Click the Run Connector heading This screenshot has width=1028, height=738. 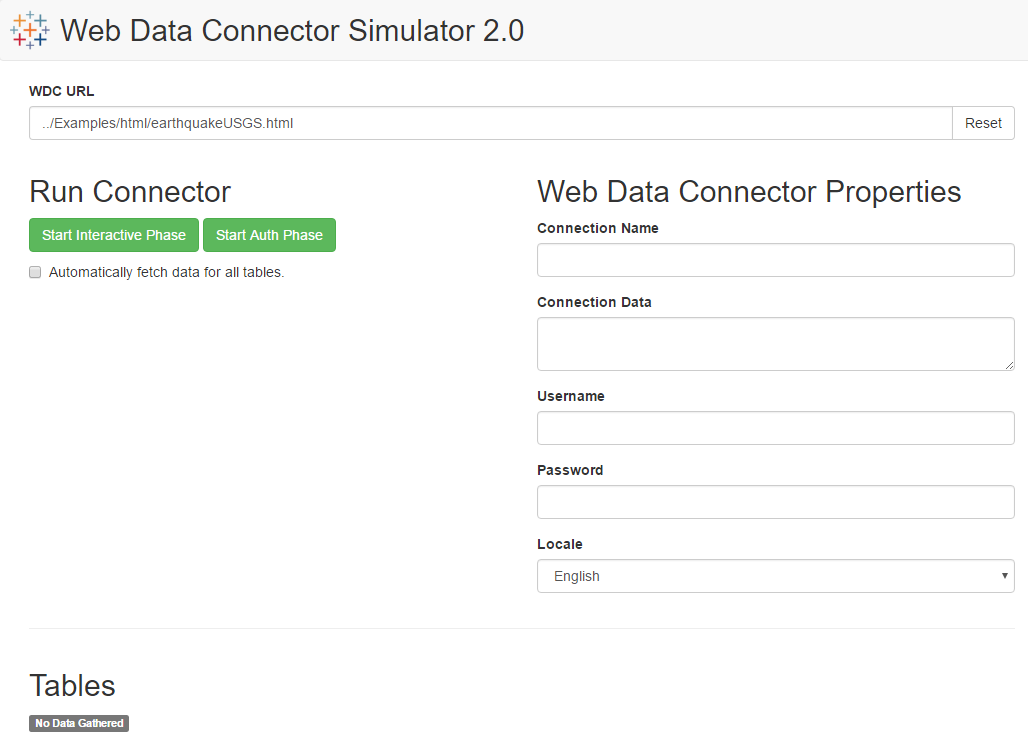130,192
